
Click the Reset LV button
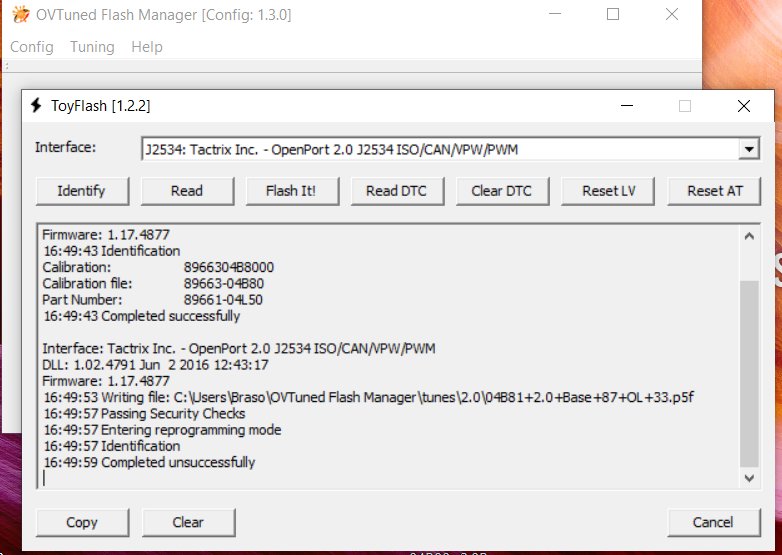pyautogui.click(x=607, y=191)
